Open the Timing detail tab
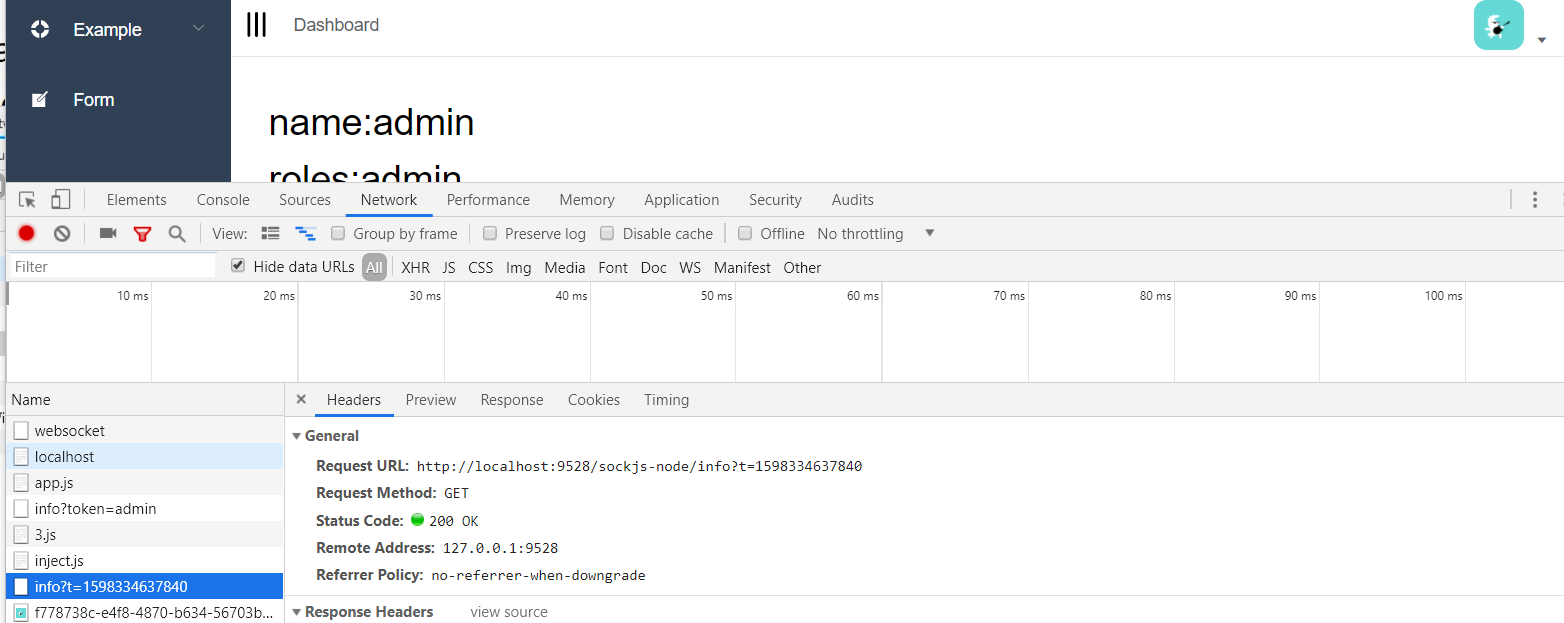Viewport: 1564px width, 623px height. [x=666, y=399]
